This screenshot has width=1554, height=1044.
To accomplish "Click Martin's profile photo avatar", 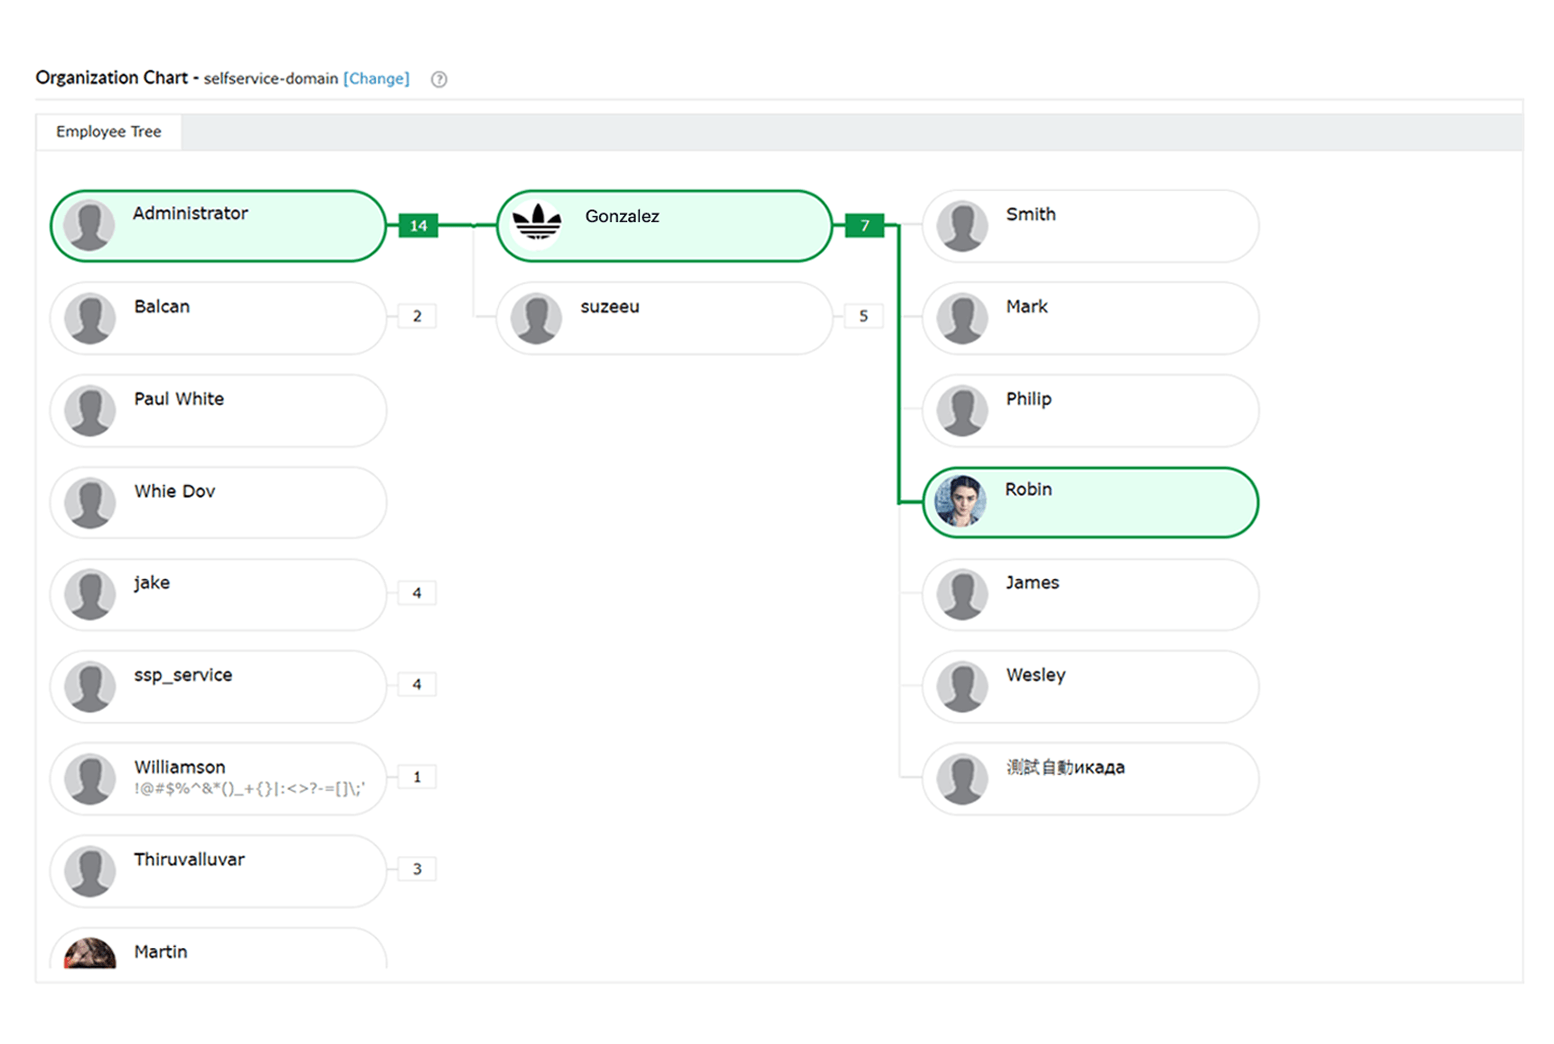I will [90, 953].
